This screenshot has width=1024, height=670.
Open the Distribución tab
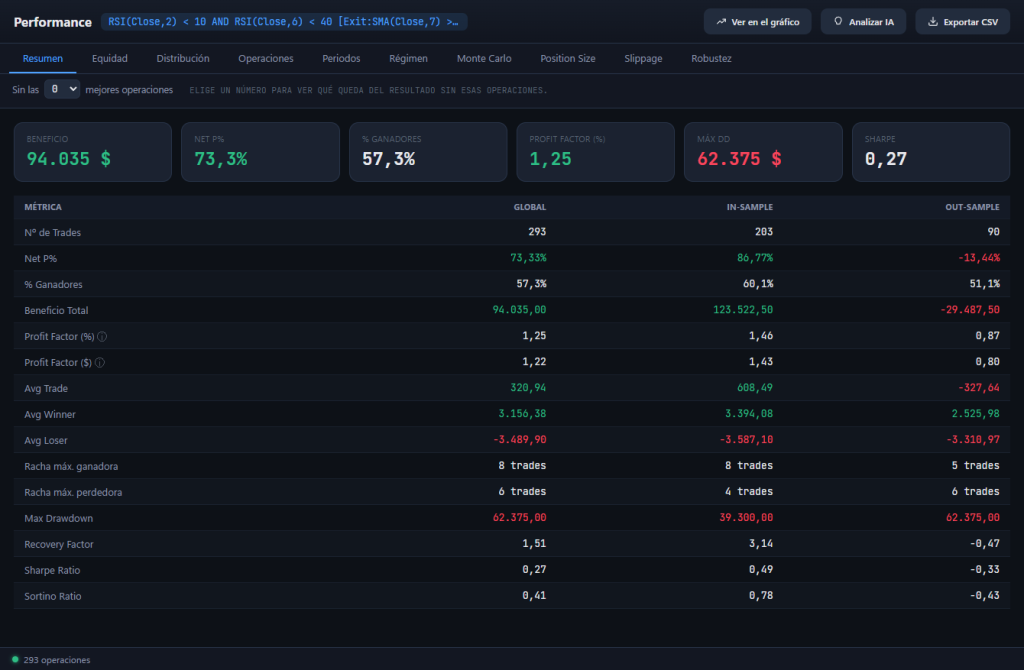[x=183, y=58]
